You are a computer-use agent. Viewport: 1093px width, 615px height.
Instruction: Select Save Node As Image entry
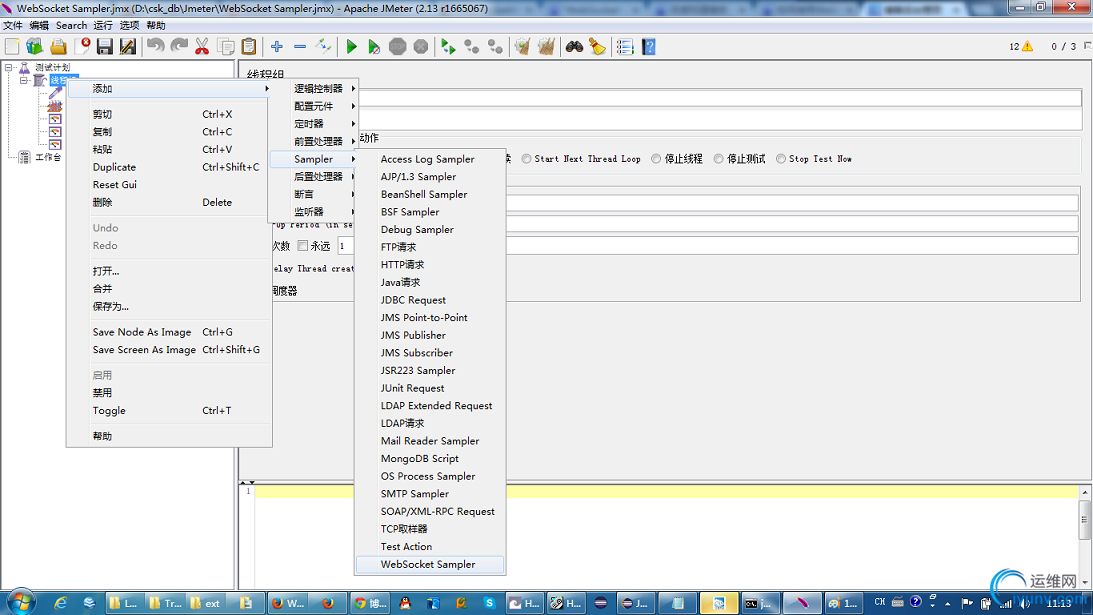pos(169,332)
